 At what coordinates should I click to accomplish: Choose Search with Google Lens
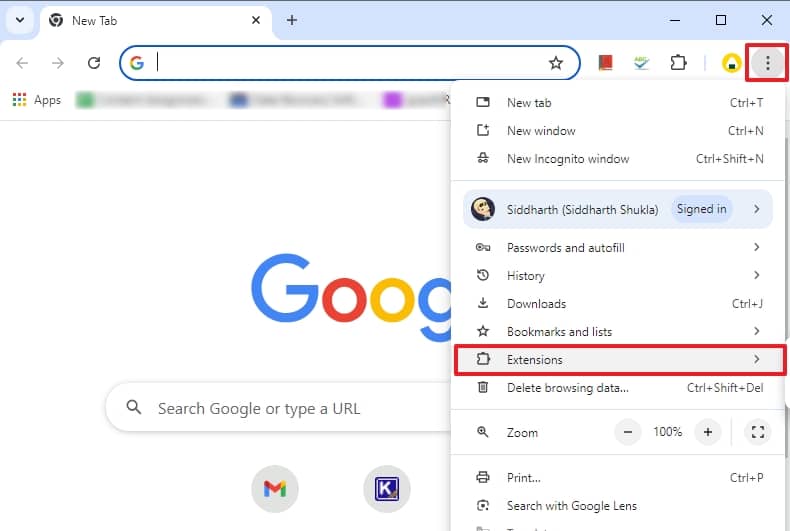(619, 506)
